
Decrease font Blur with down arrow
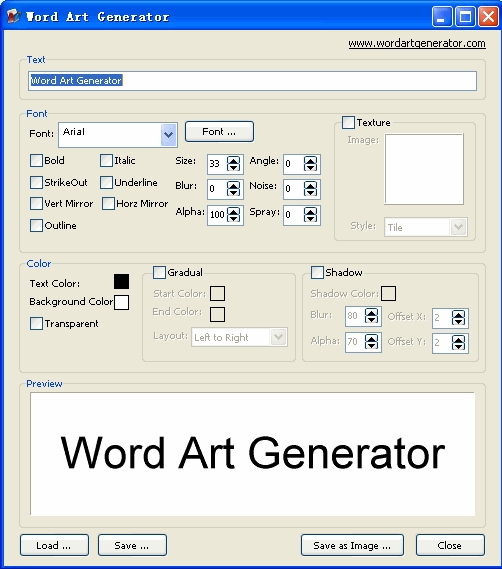point(233,193)
